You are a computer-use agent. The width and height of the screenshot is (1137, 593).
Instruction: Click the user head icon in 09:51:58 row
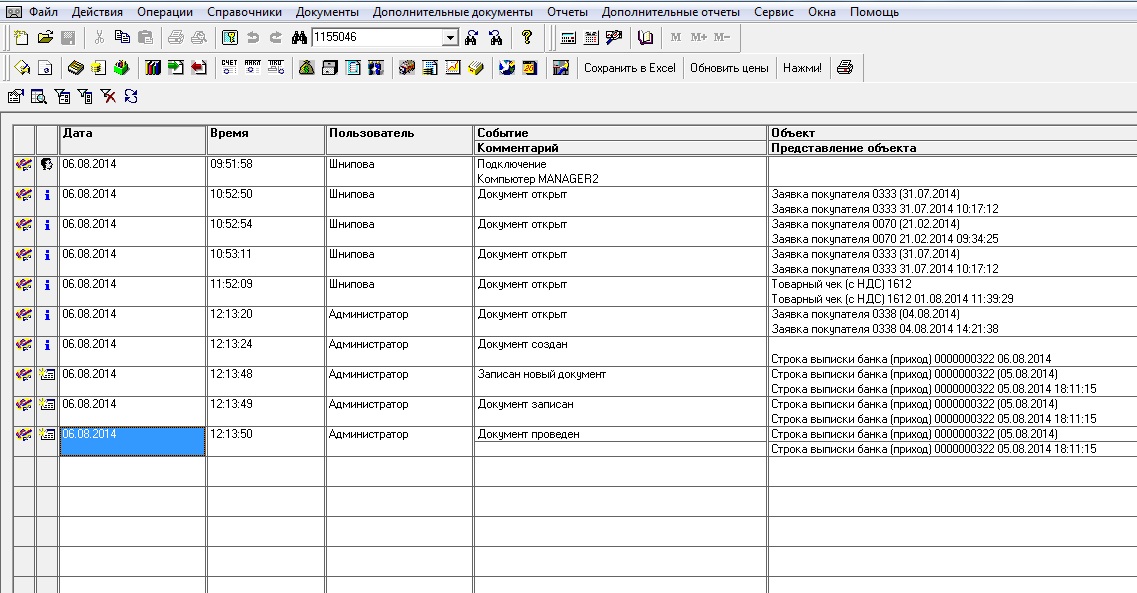[x=47, y=165]
